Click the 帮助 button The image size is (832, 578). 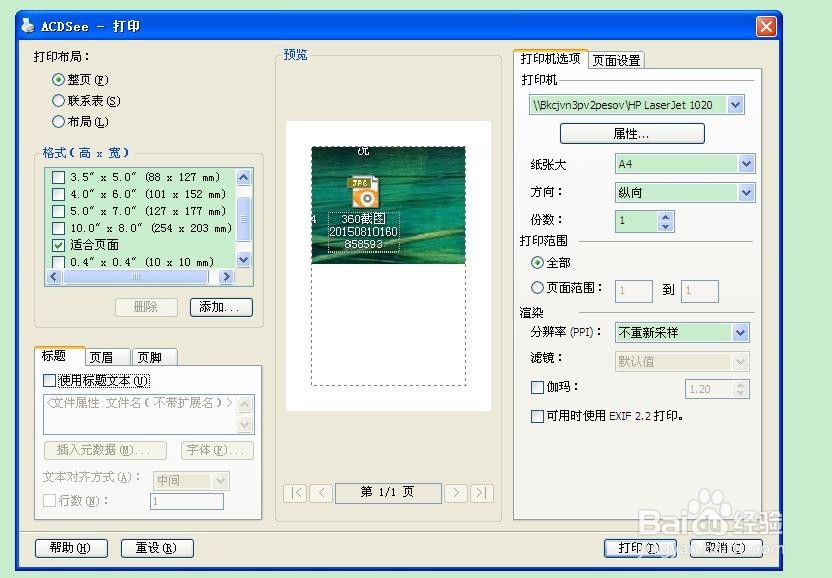[71, 548]
